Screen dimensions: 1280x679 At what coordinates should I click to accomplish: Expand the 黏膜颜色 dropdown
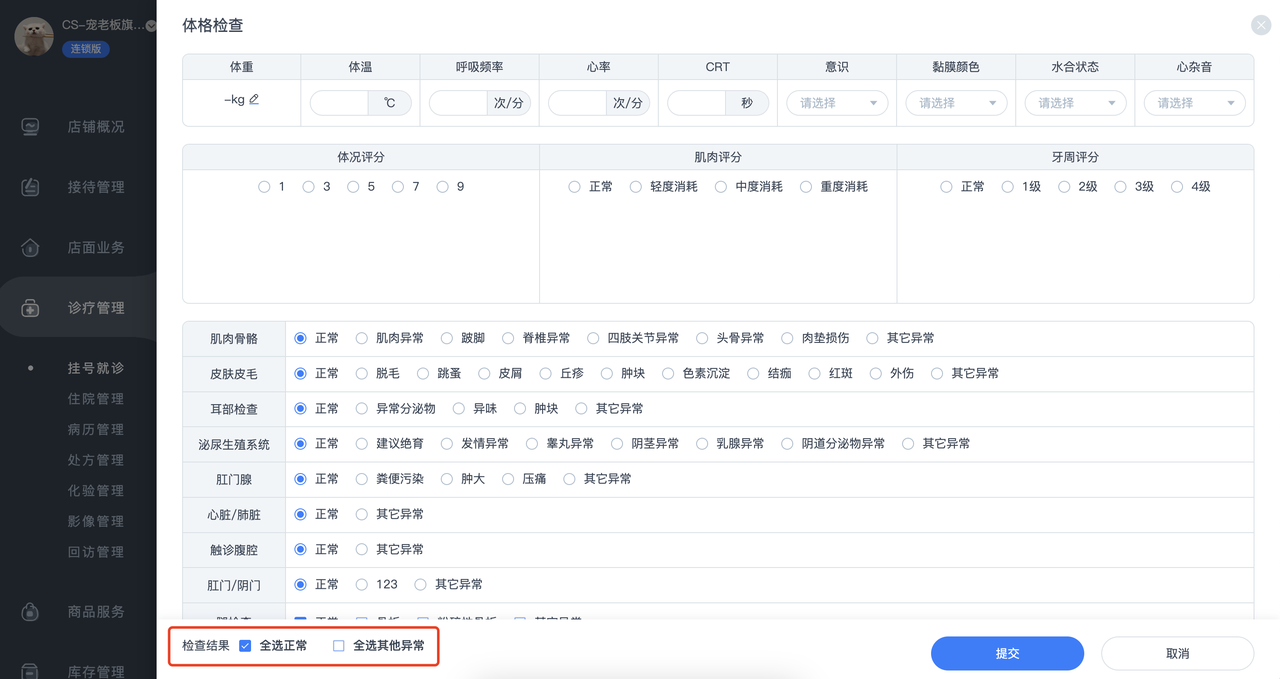956,103
